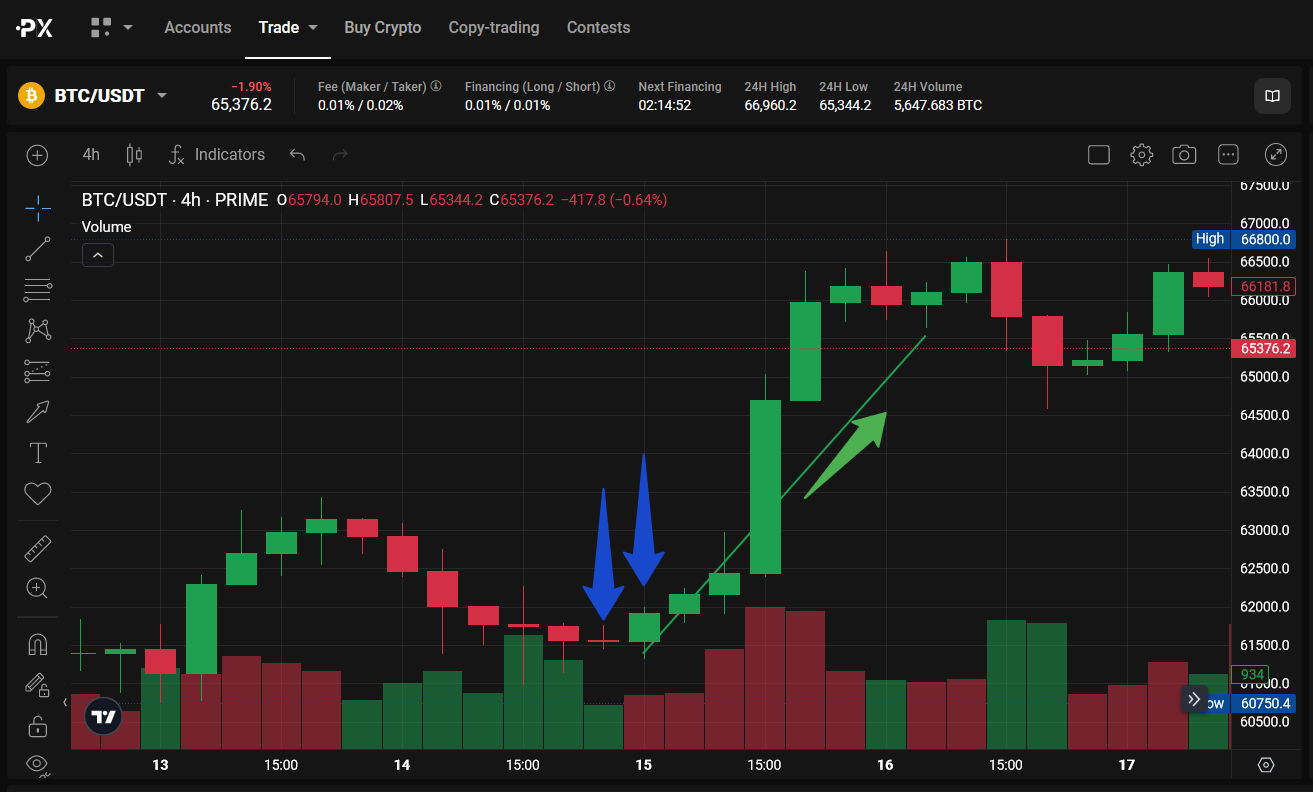The image size is (1313, 792).
Task: Go to Buy Crypto
Action: [383, 27]
